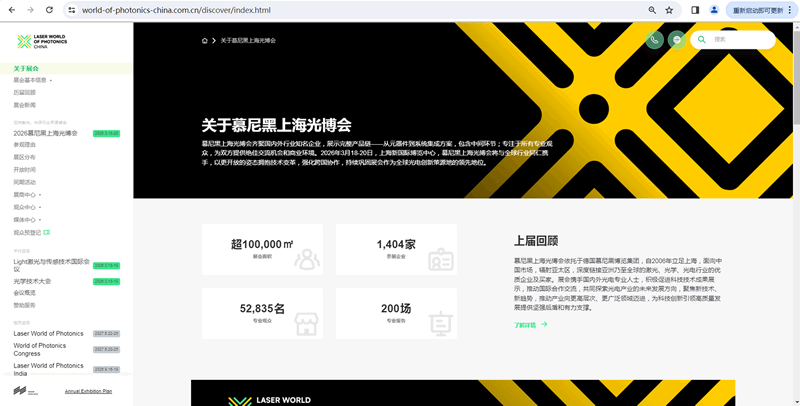
Task: Reload the page with the refresh icon
Action: 50,10
